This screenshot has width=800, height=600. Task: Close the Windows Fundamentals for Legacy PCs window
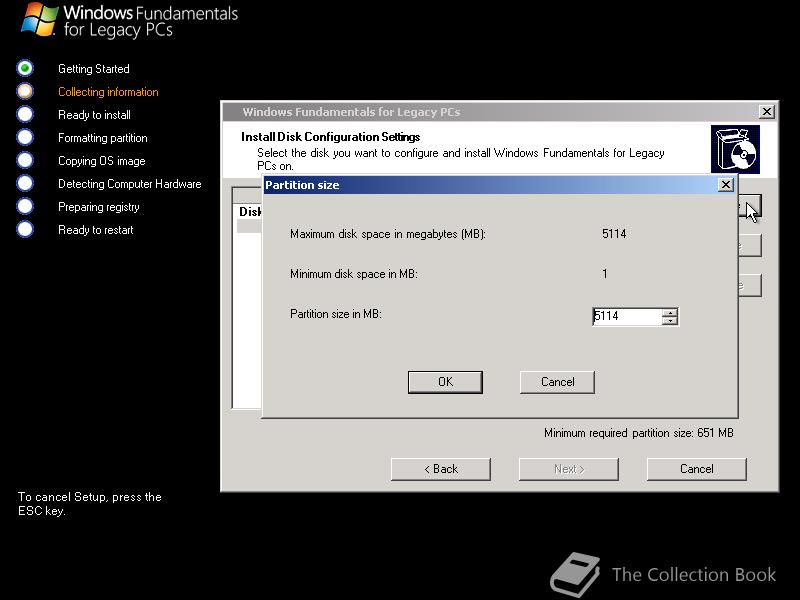766,112
